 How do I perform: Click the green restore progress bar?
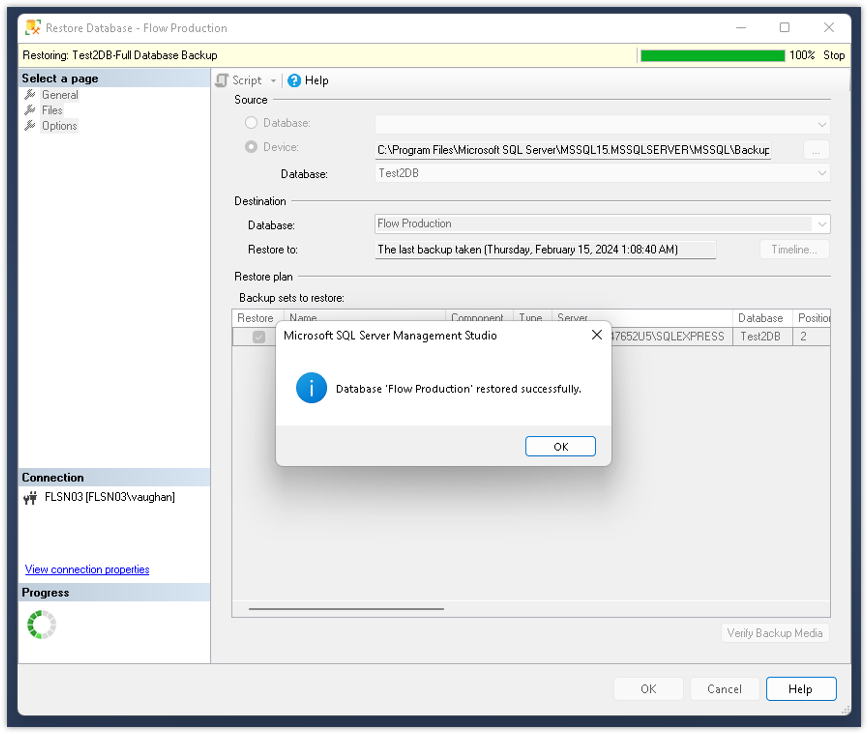coord(712,55)
